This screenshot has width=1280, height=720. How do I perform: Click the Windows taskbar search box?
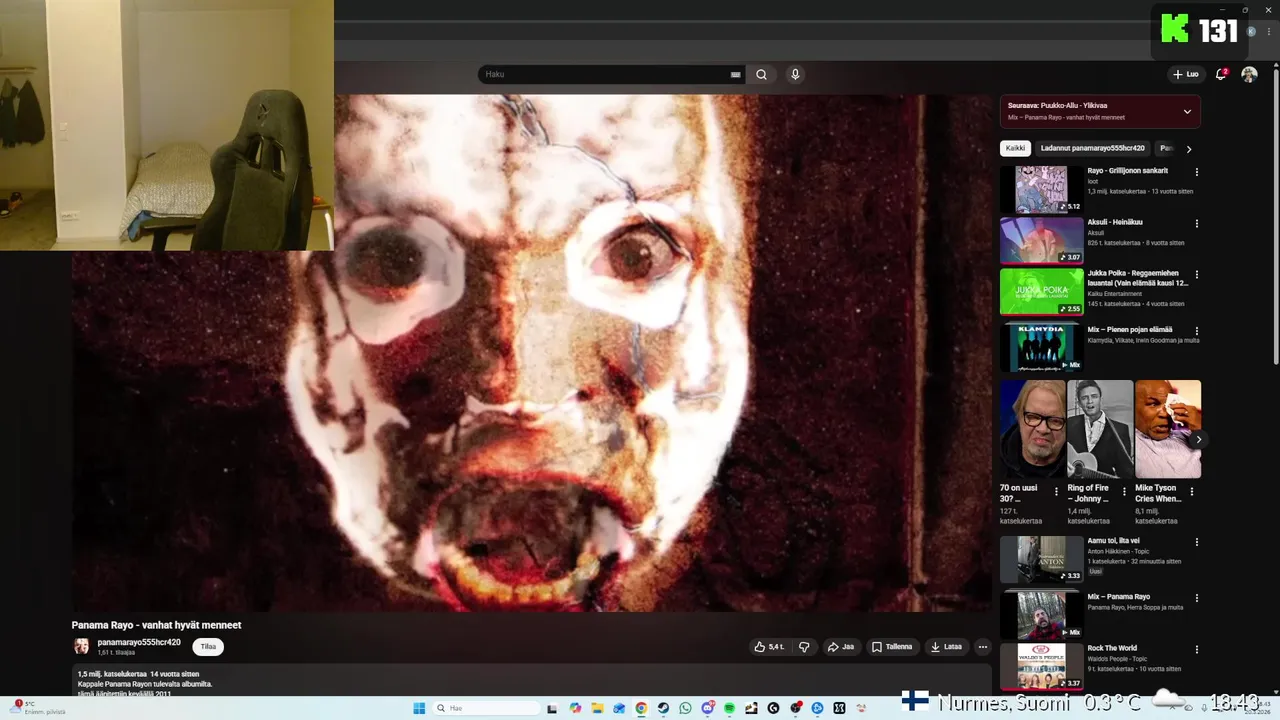[487, 708]
